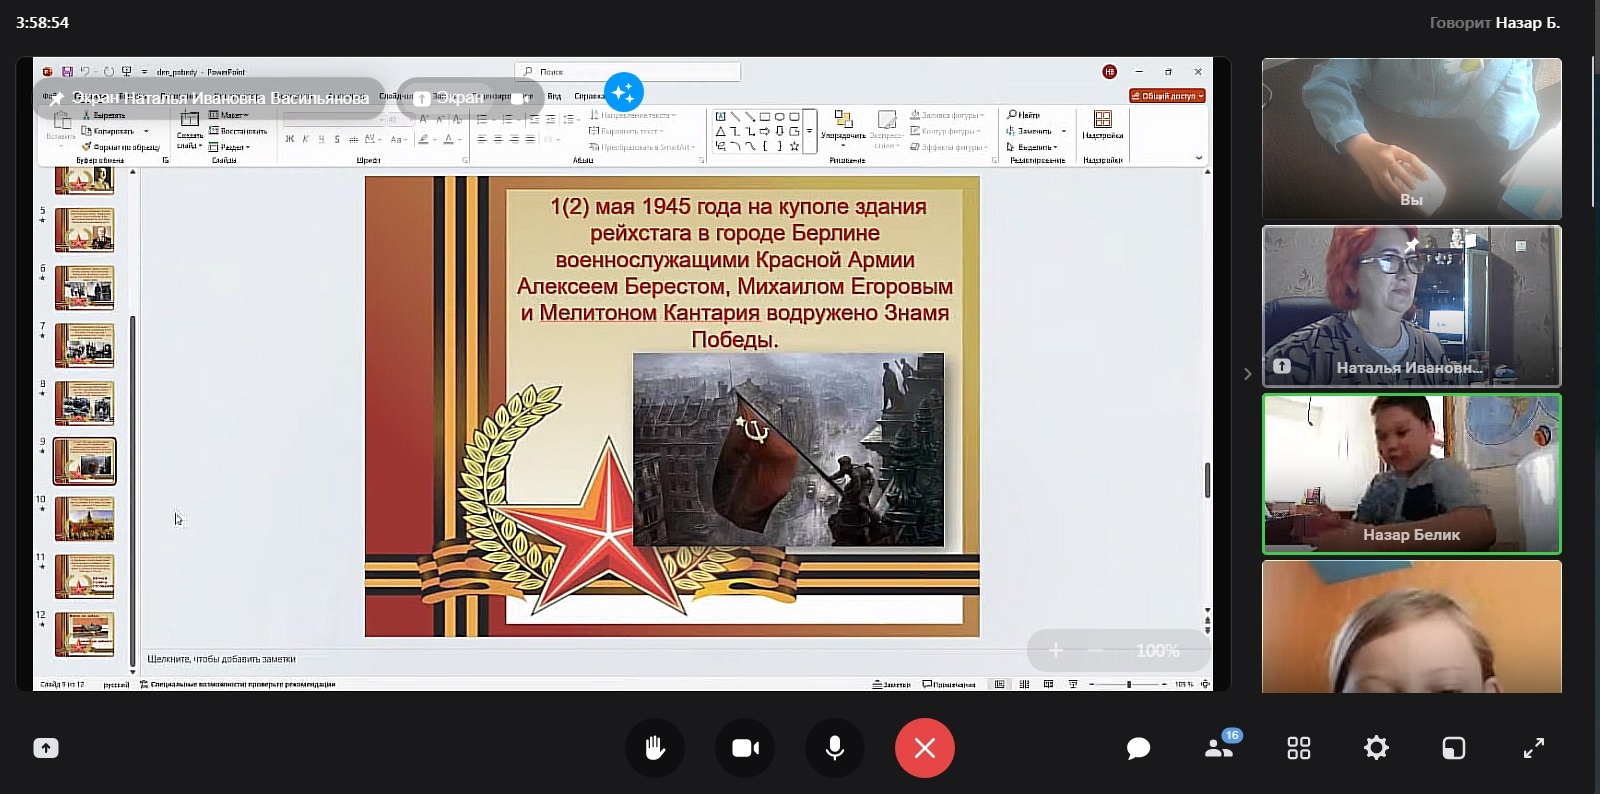Viewport: 1600px width, 794px height.
Task: Open "Копировать" dropdown arrow
Action: coord(146,131)
